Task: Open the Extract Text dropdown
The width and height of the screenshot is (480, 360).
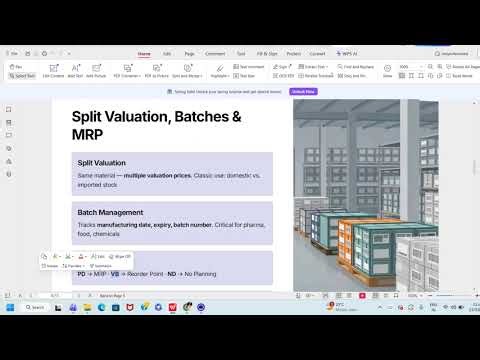Action: tap(313, 67)
